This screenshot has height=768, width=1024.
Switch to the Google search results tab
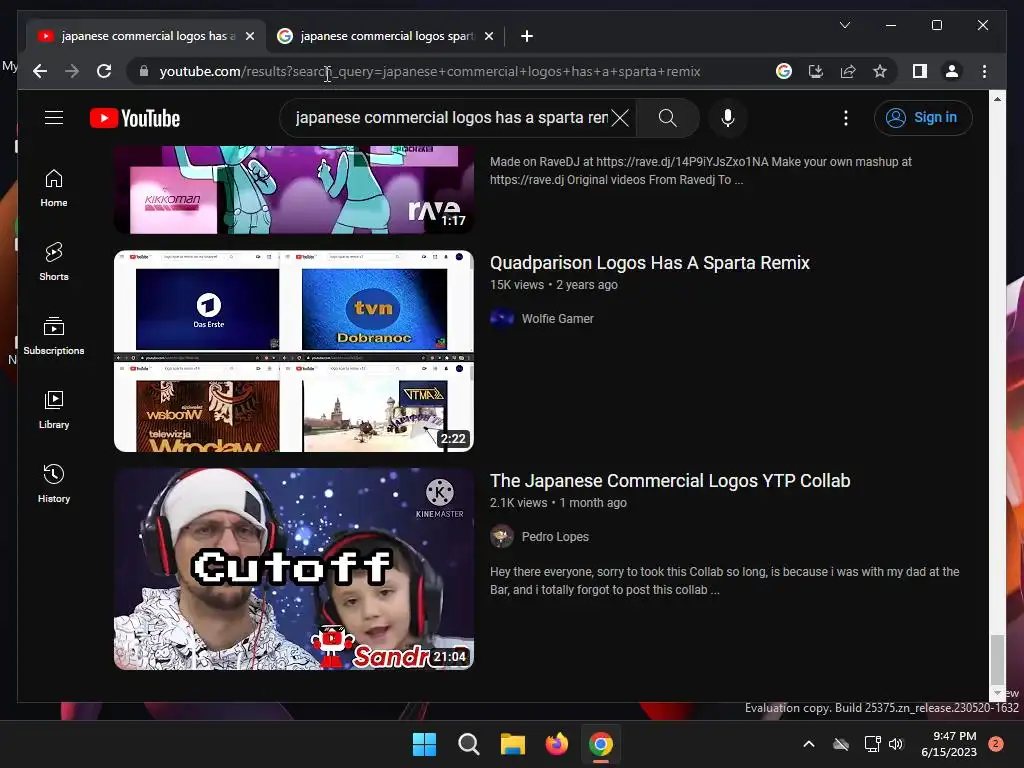point(386,36)
